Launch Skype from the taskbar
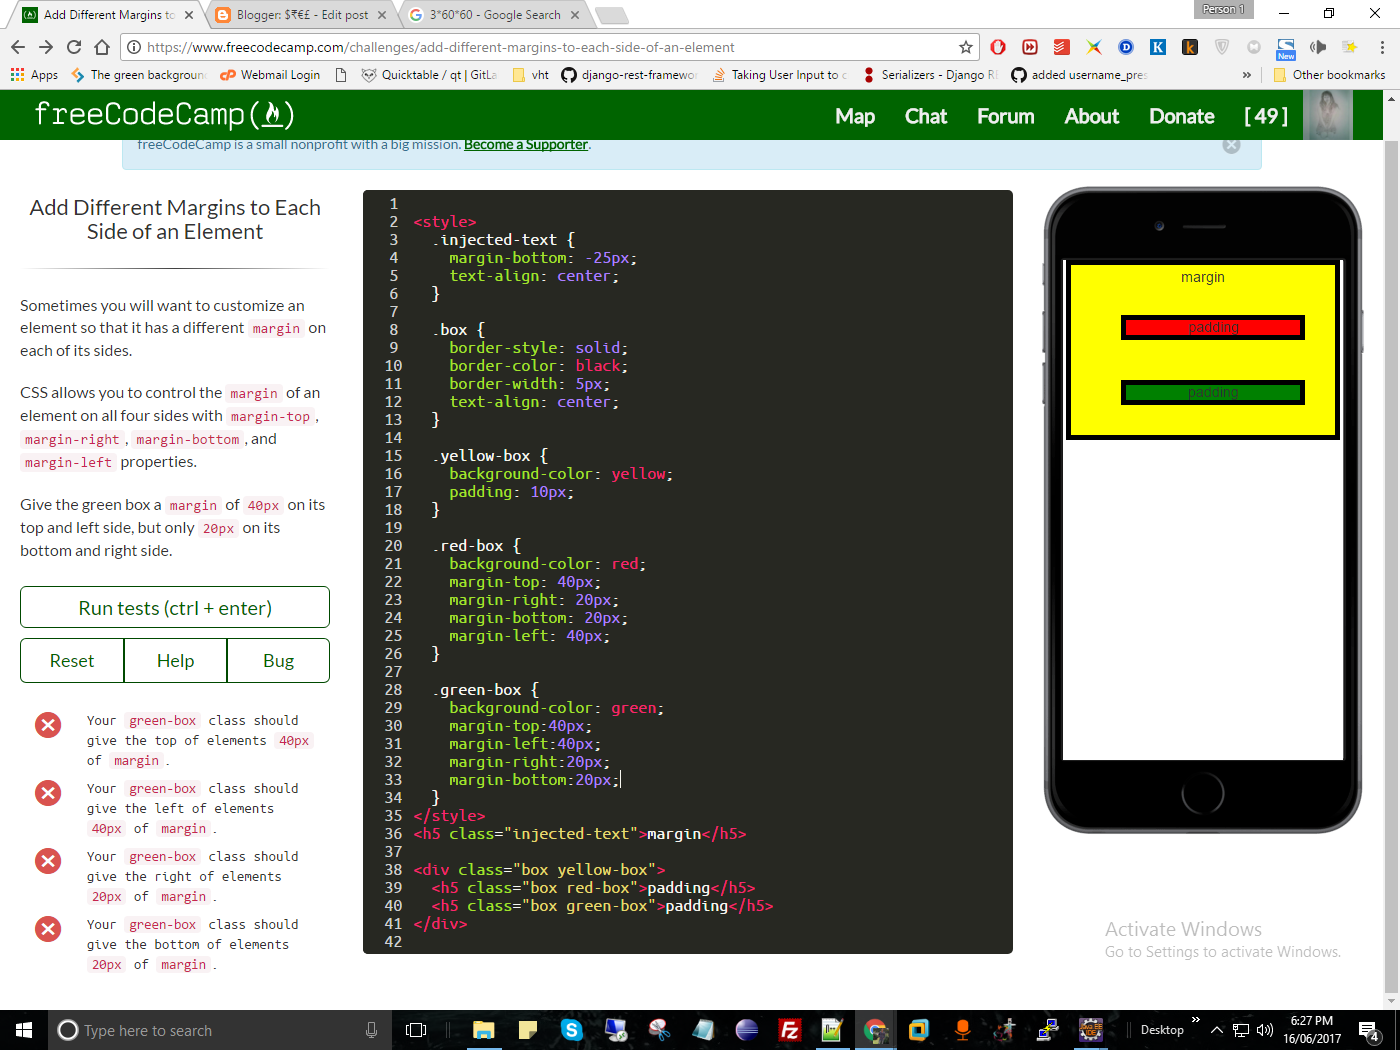This screenshot has width=1400, height=1050. (x=572, y=1030)
